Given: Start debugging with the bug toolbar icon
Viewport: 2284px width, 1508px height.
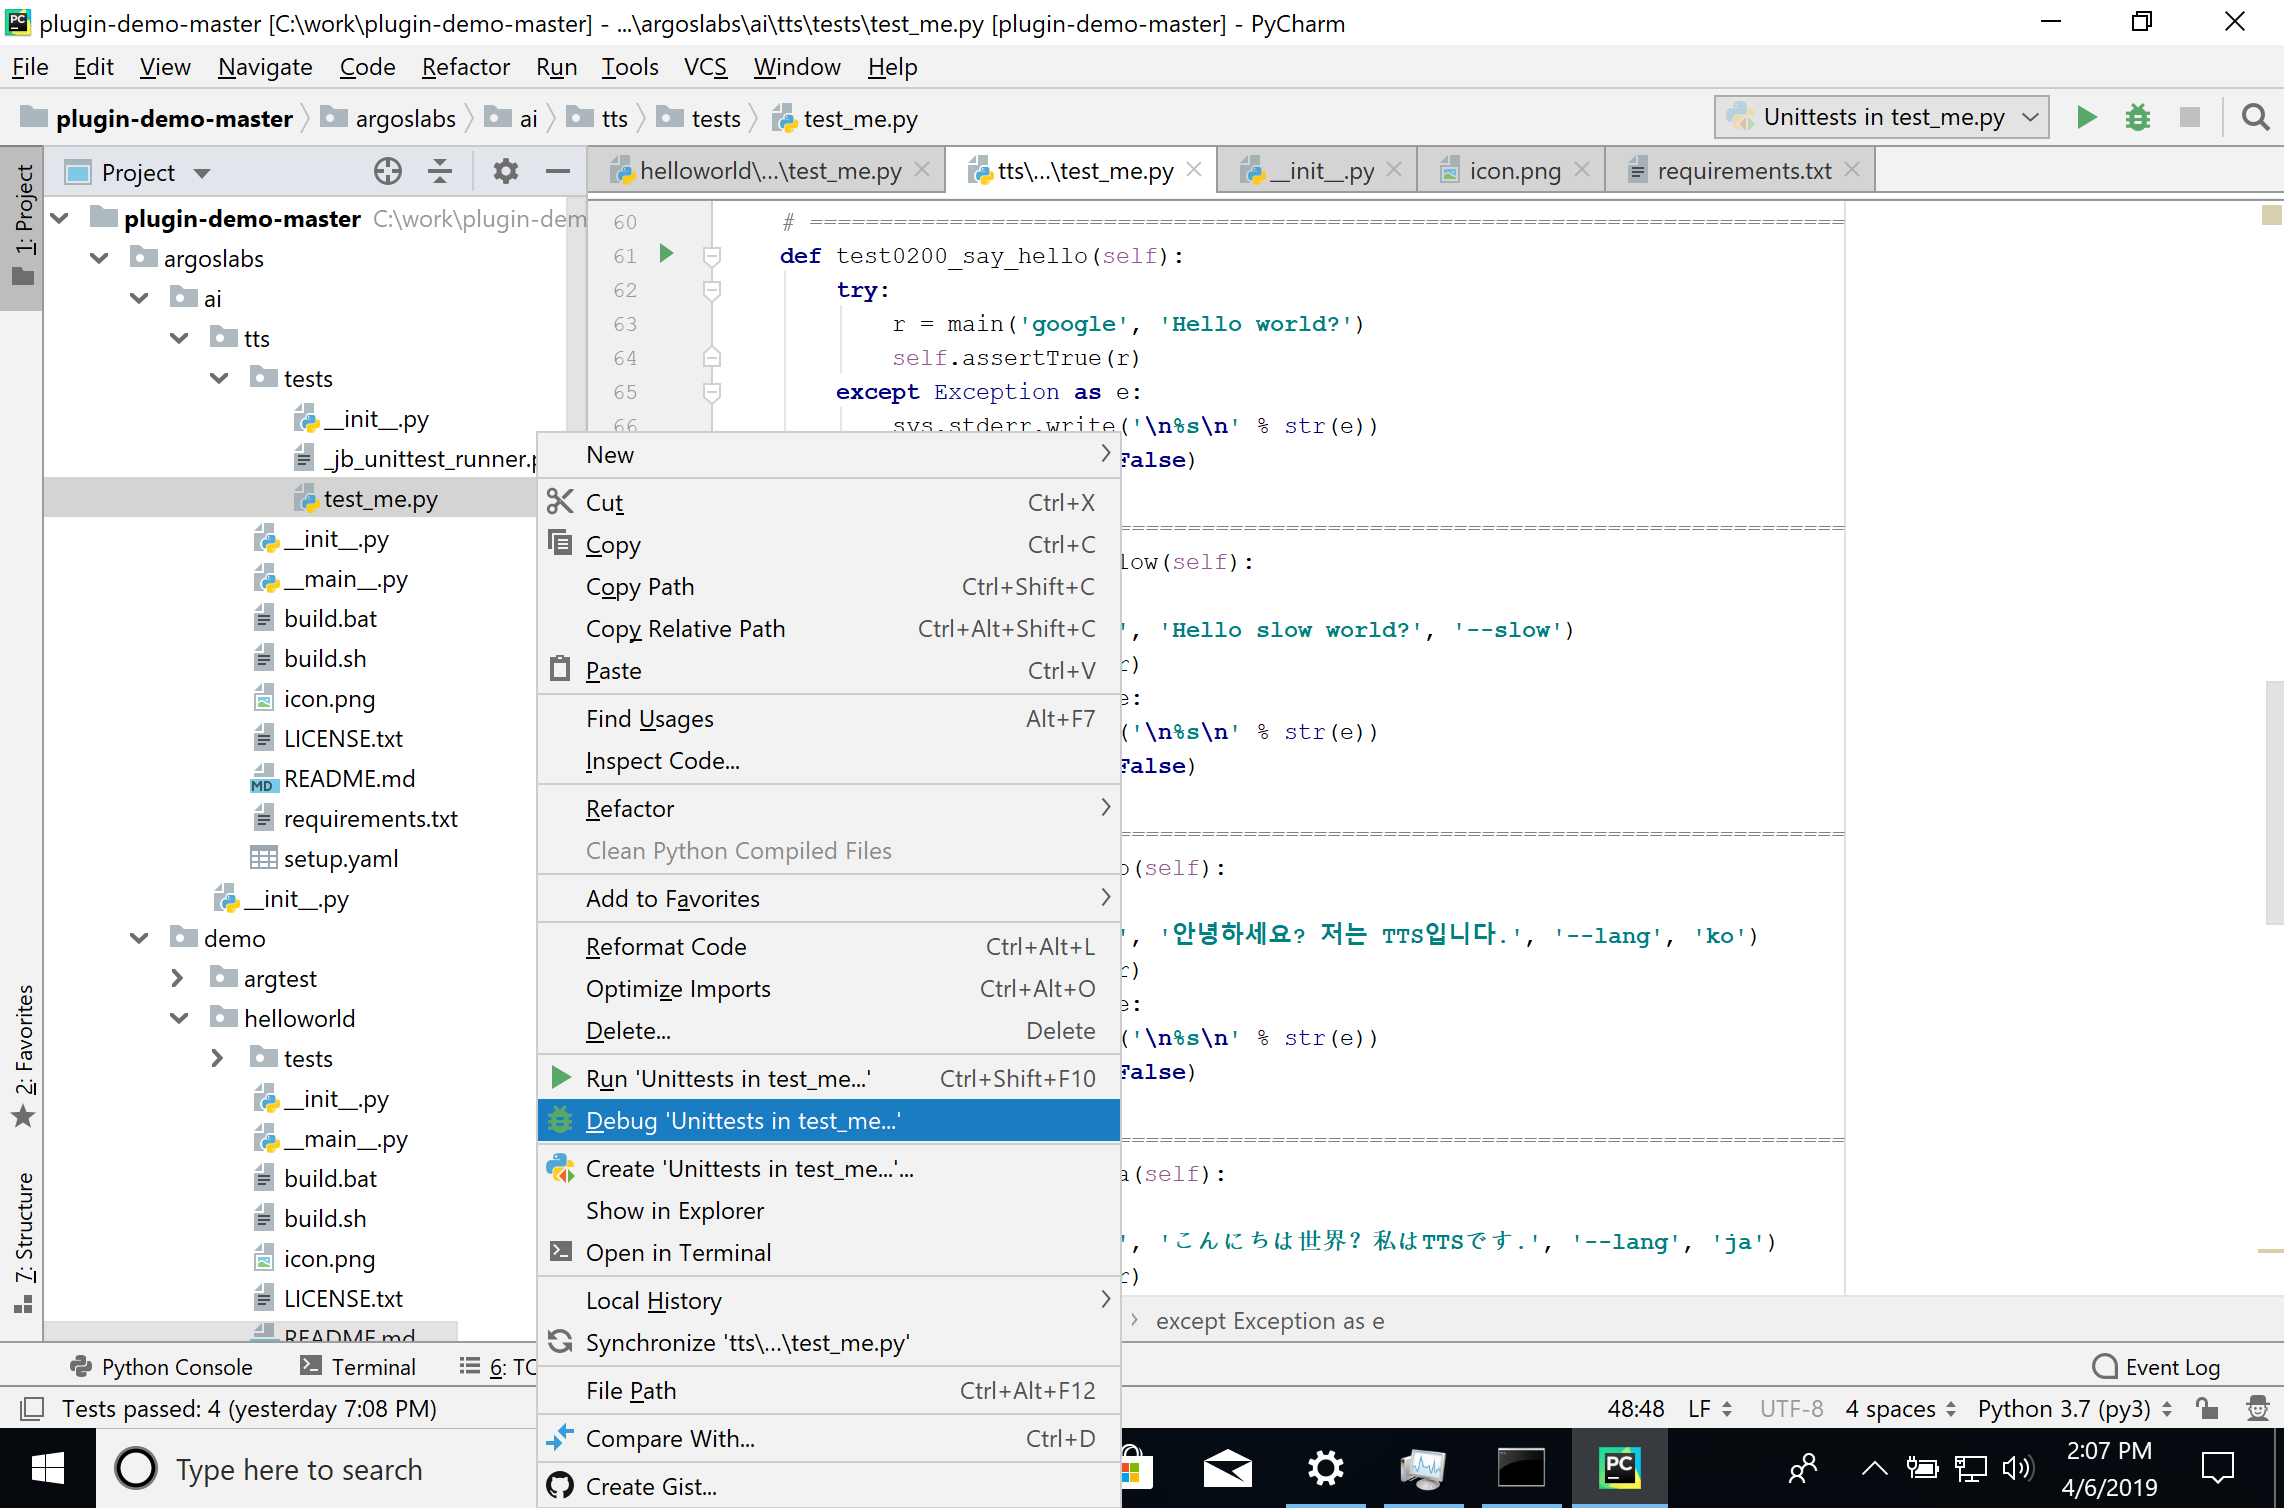Looking at the screenshot, I should (2138, 117).
